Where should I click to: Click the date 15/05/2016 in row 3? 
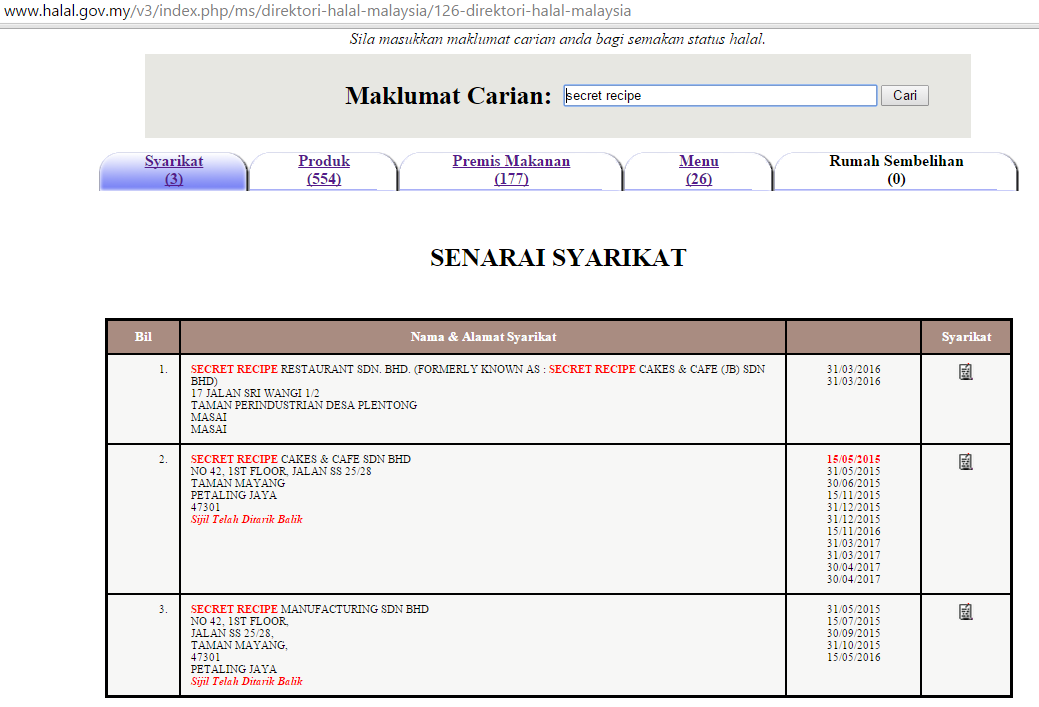[853, 657]
